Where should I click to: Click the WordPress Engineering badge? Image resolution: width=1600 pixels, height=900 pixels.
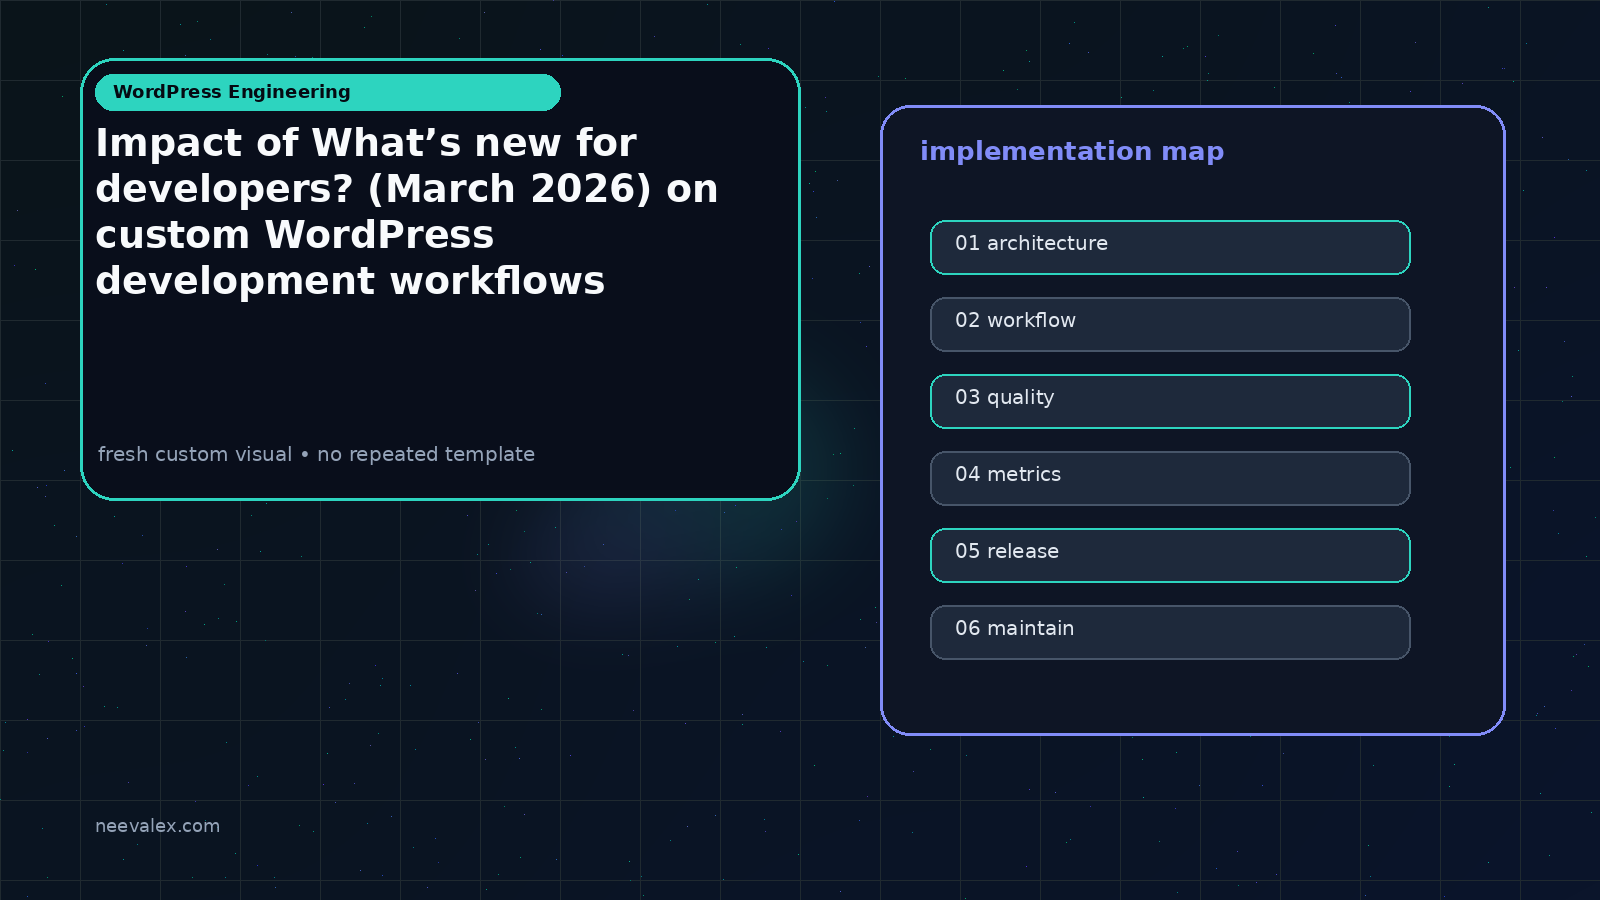pyautogui.click(x=328, y=92)
